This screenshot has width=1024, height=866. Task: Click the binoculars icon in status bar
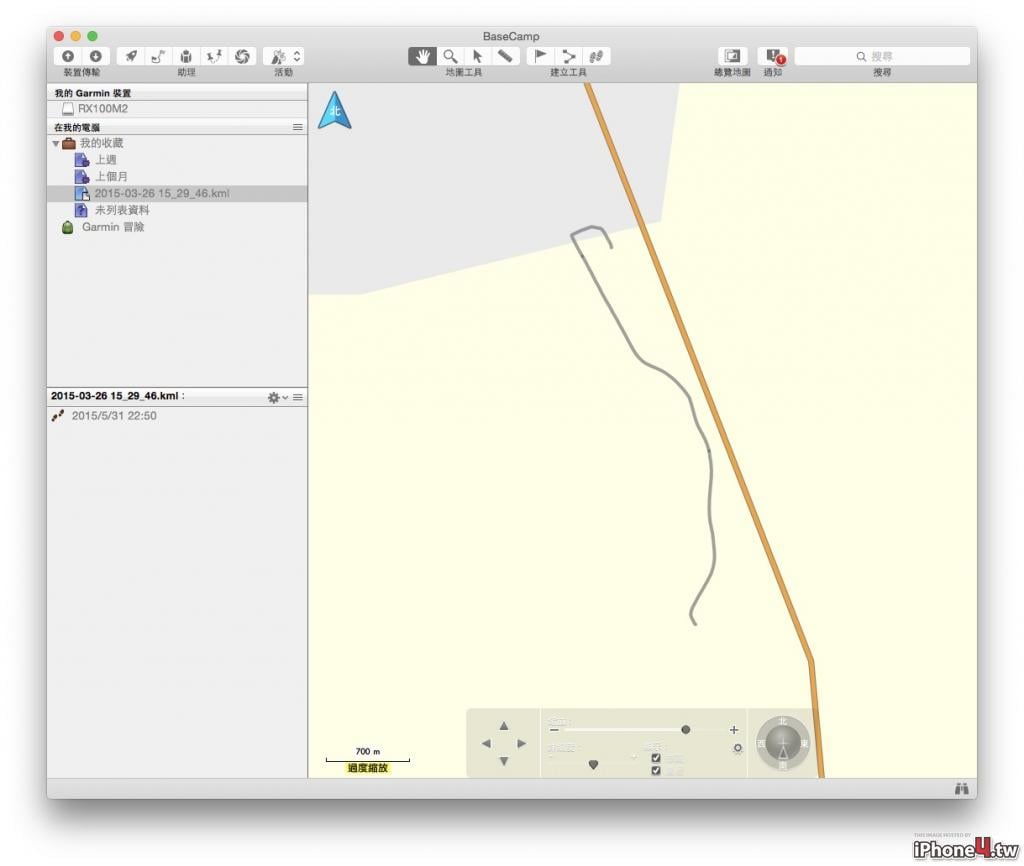961,789
